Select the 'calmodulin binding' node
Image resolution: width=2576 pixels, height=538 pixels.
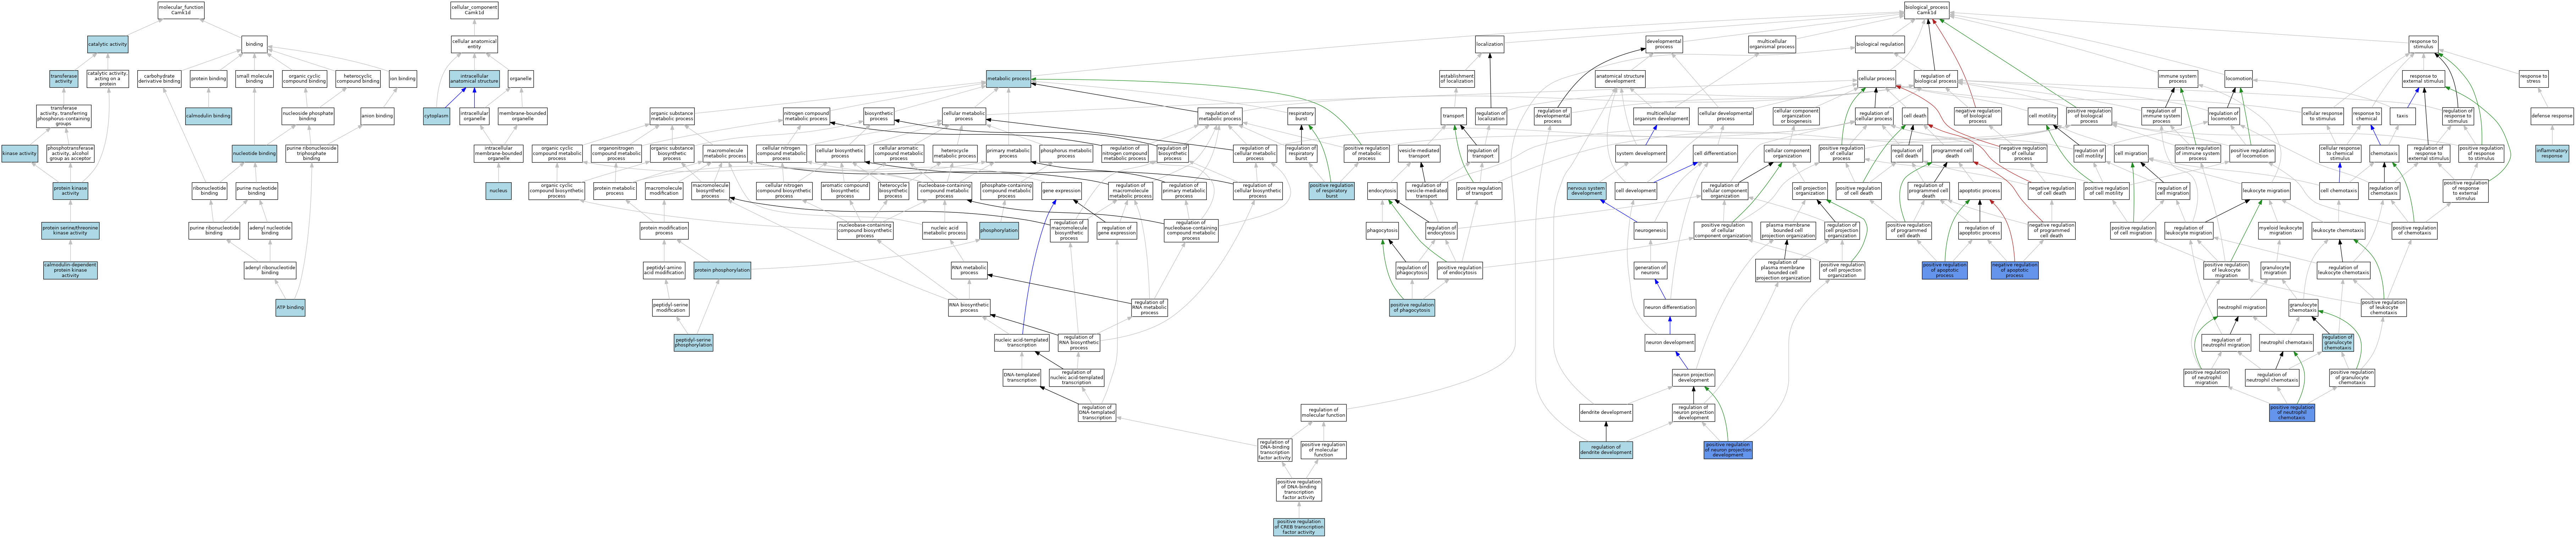tap(209, 116)
